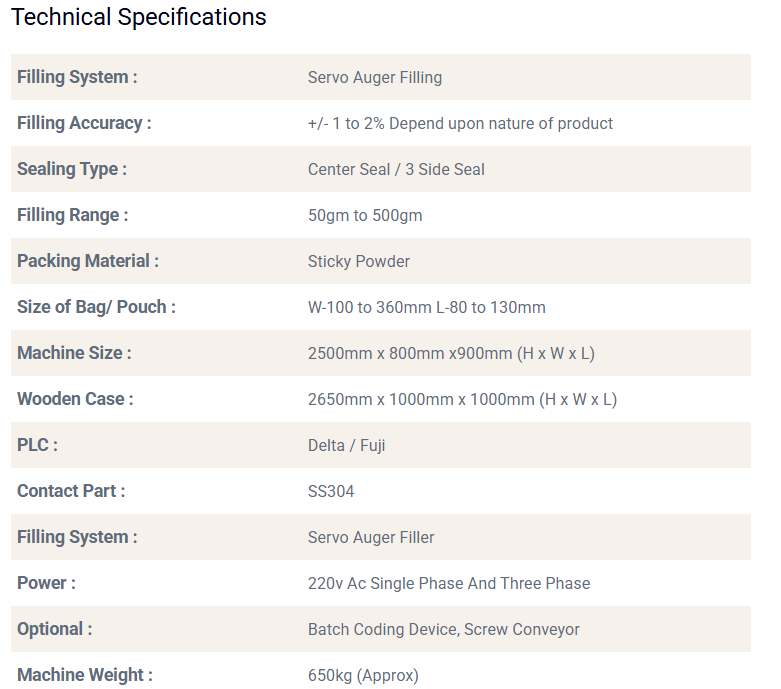The image size is (781, 689).
Task: Click the Filling Range label
Action: pyautogui.click(x=72, y=215)
